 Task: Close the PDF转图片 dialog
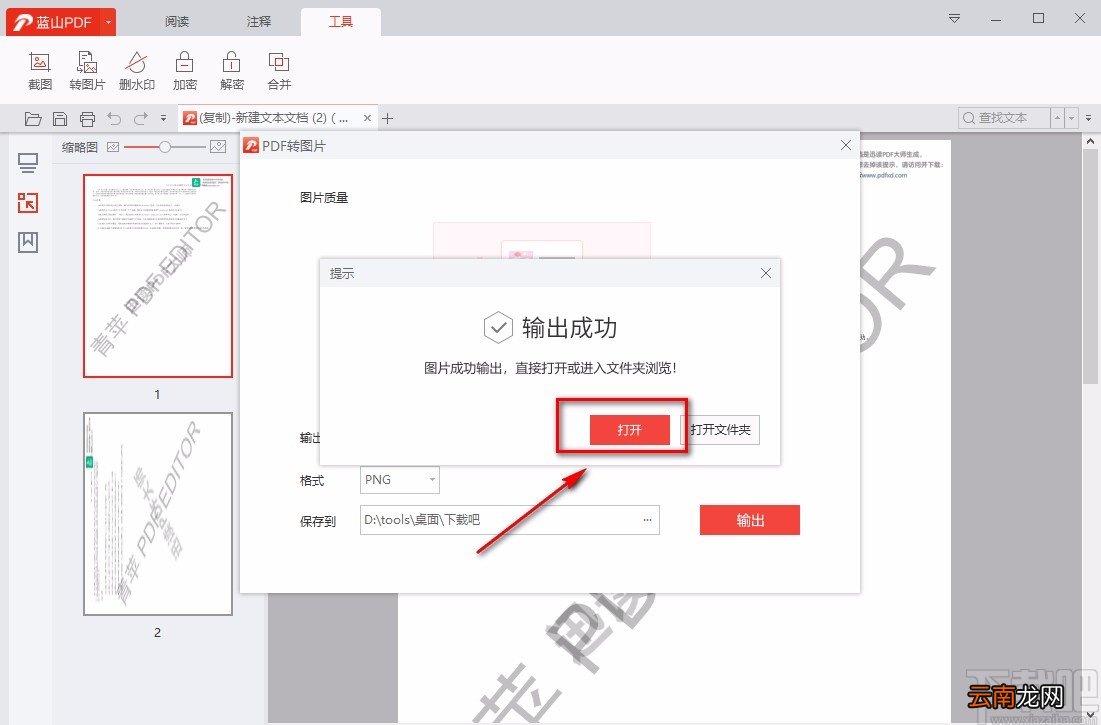(845, 145)
